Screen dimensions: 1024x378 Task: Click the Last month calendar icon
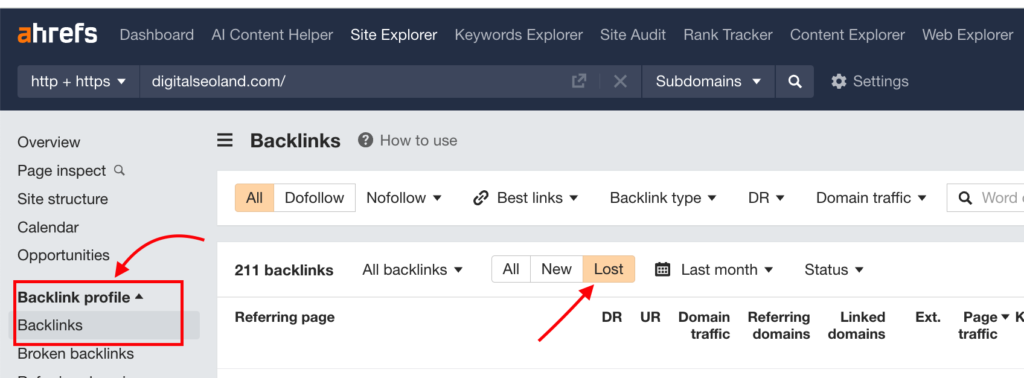pyautogui.click(x=663, y=270)
